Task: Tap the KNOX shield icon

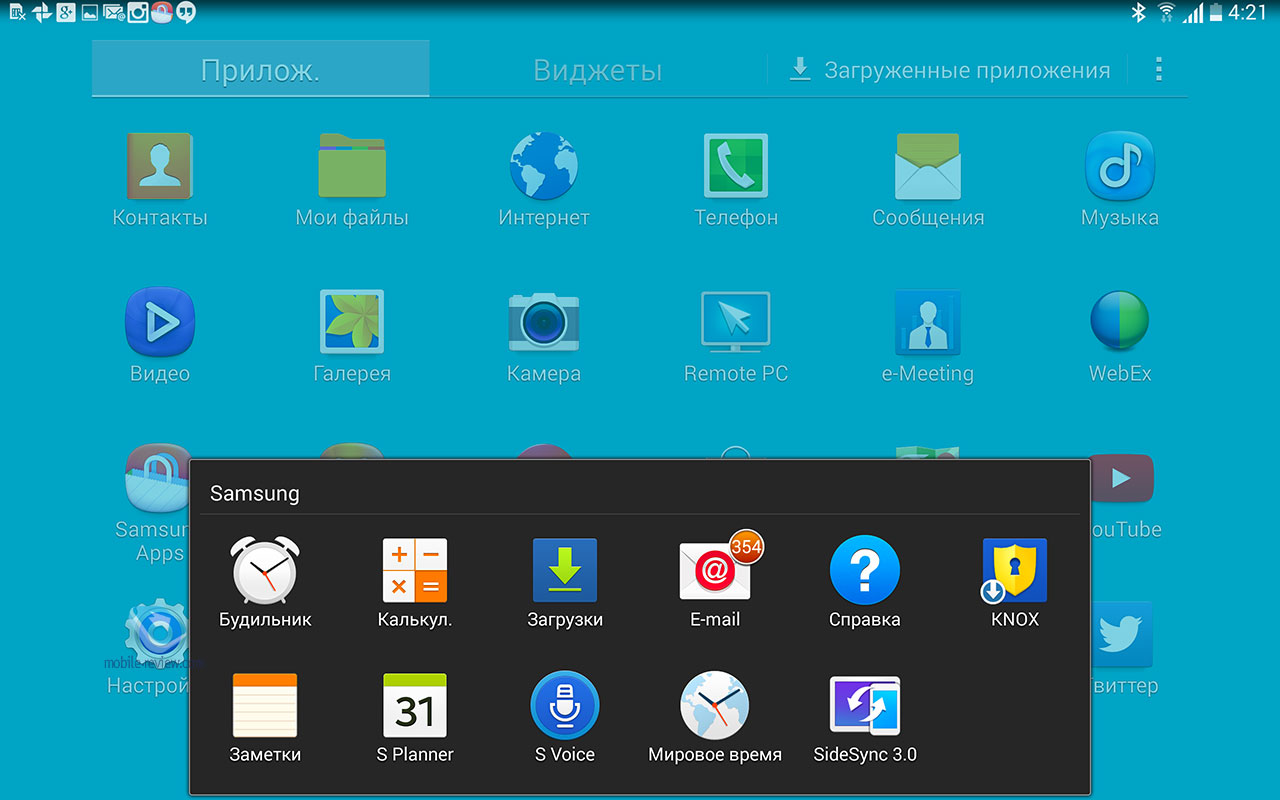Action: point(1014,571)
